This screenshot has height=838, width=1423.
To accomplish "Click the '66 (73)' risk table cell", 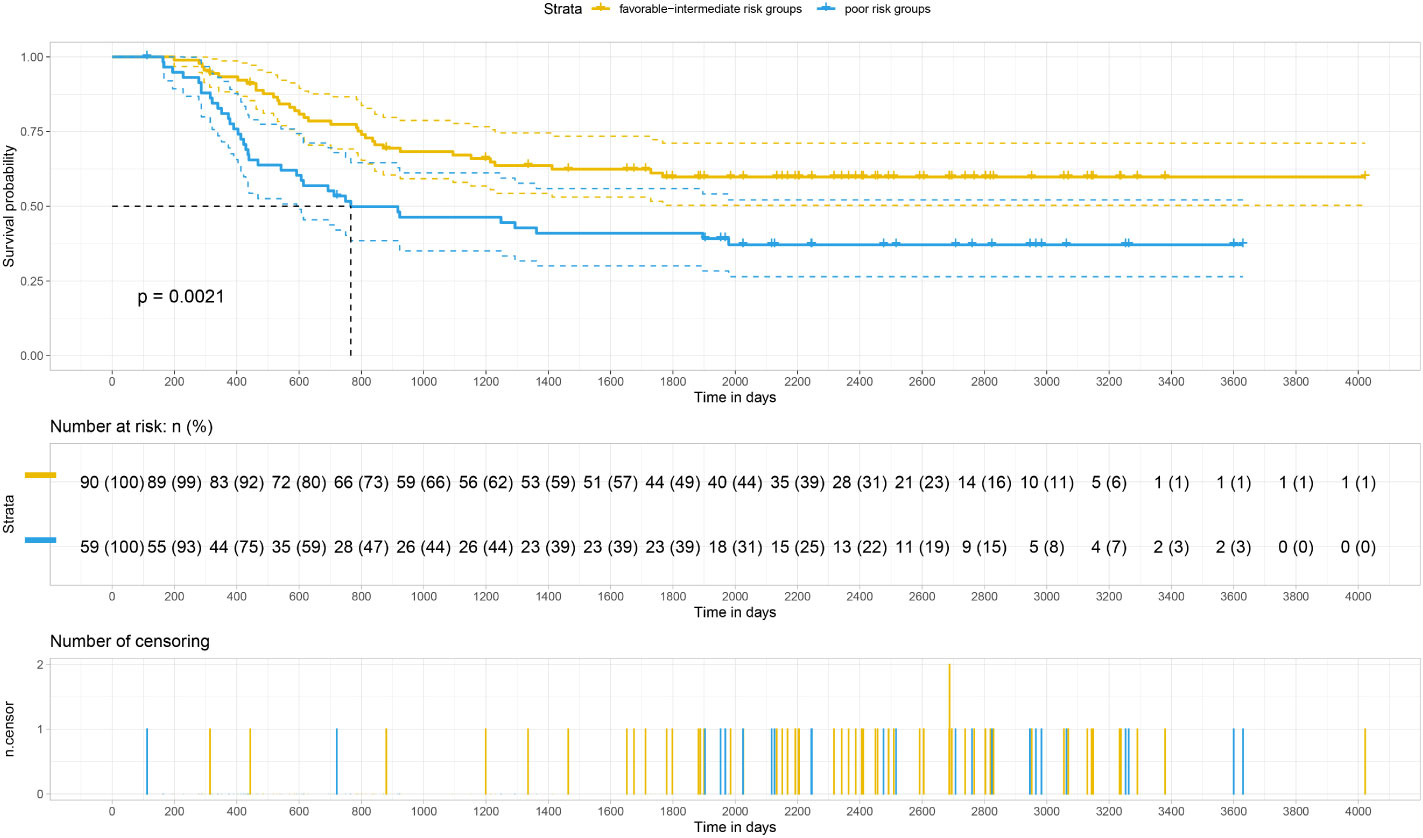I will pyautogui.click(x=361, y=483).
